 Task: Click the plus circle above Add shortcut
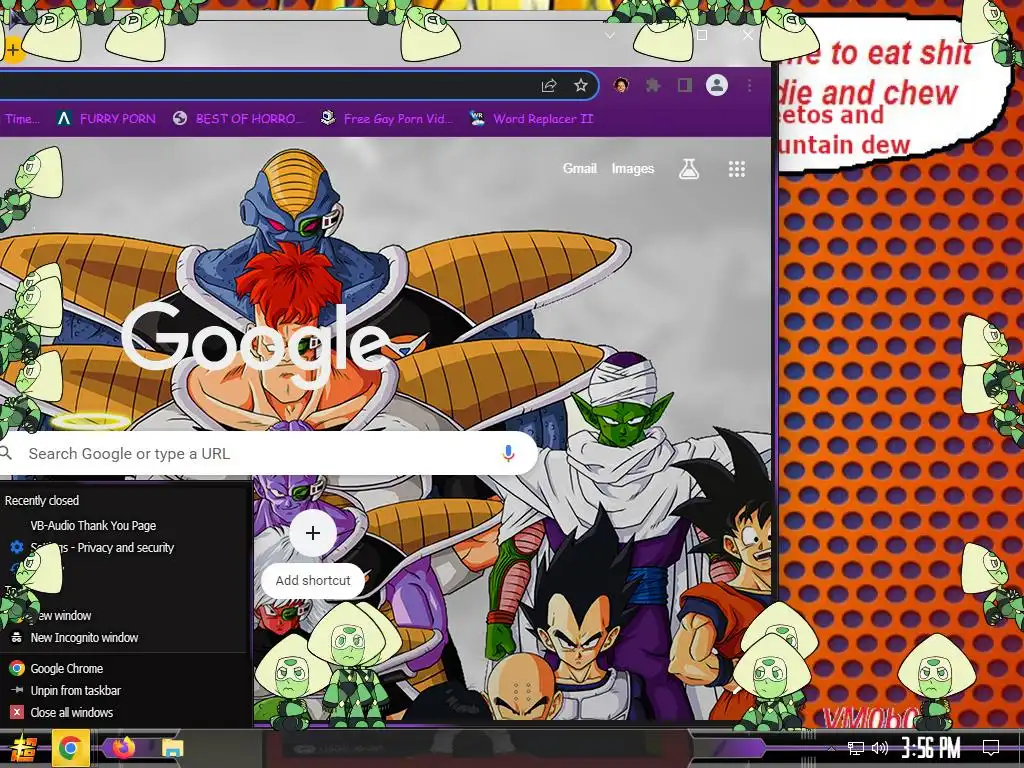pos(313,533)
